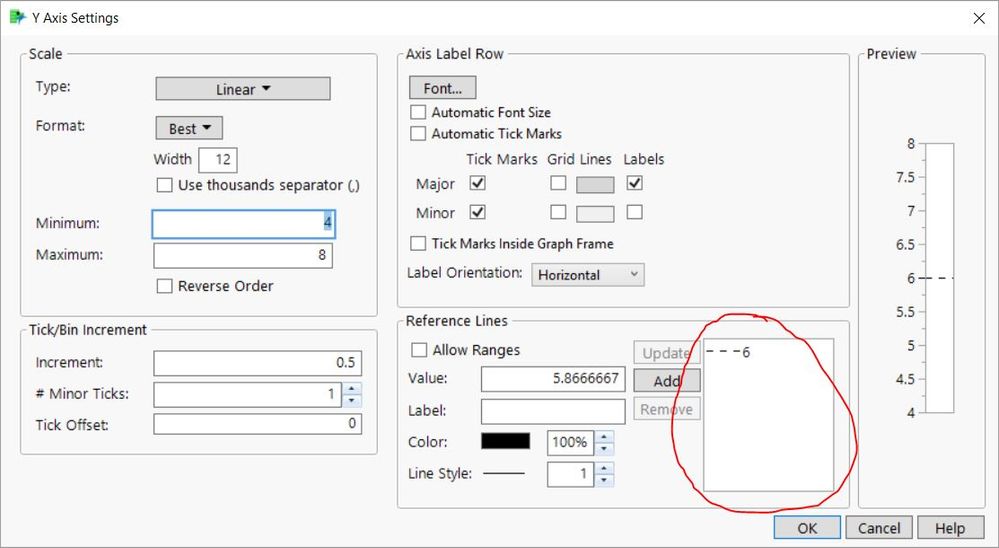Click the format Width field

[x=218, y=159]
